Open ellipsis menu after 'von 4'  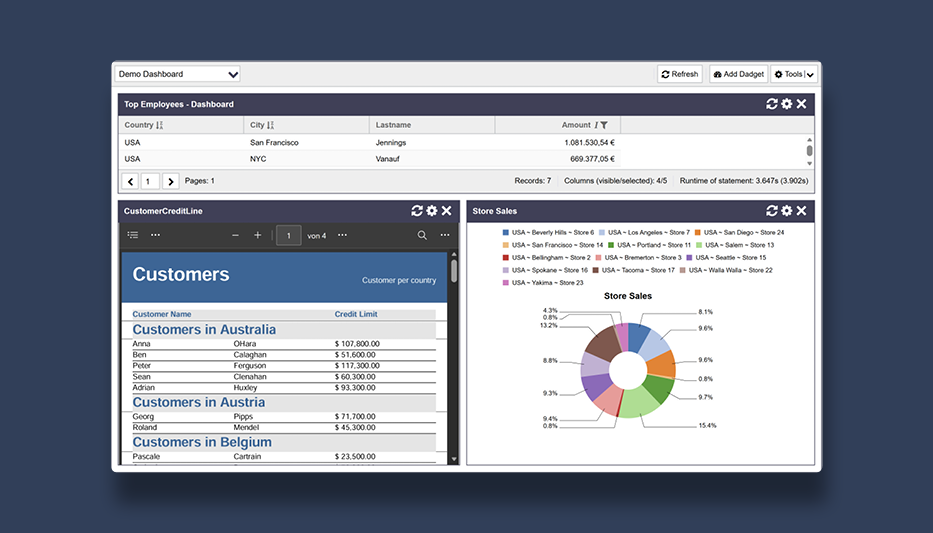pos(342,235)
